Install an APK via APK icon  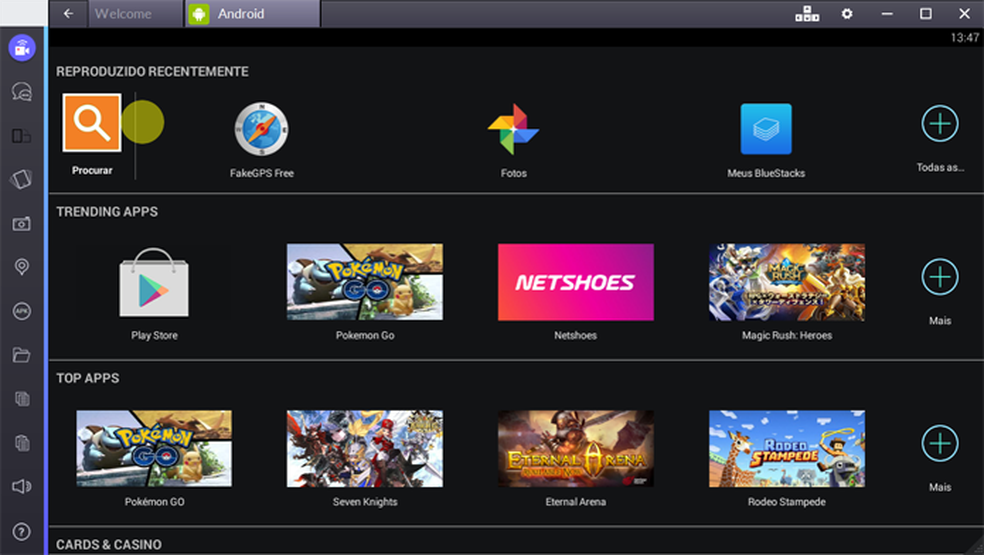pos(21,311)
